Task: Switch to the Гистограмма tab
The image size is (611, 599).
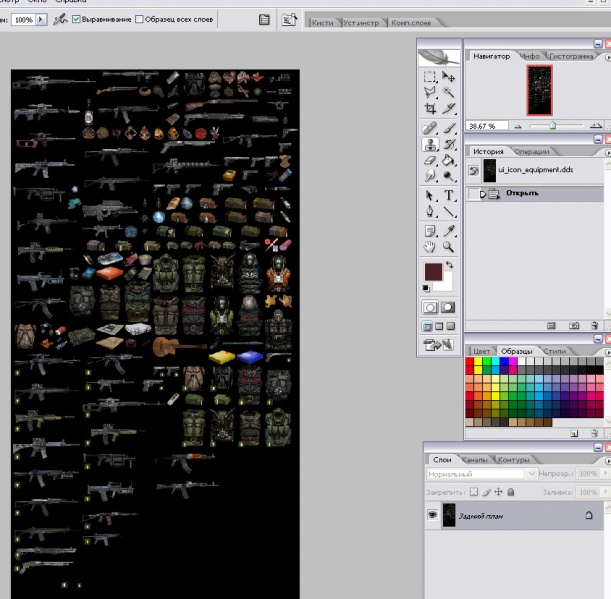Action: [x=571, y=57]
